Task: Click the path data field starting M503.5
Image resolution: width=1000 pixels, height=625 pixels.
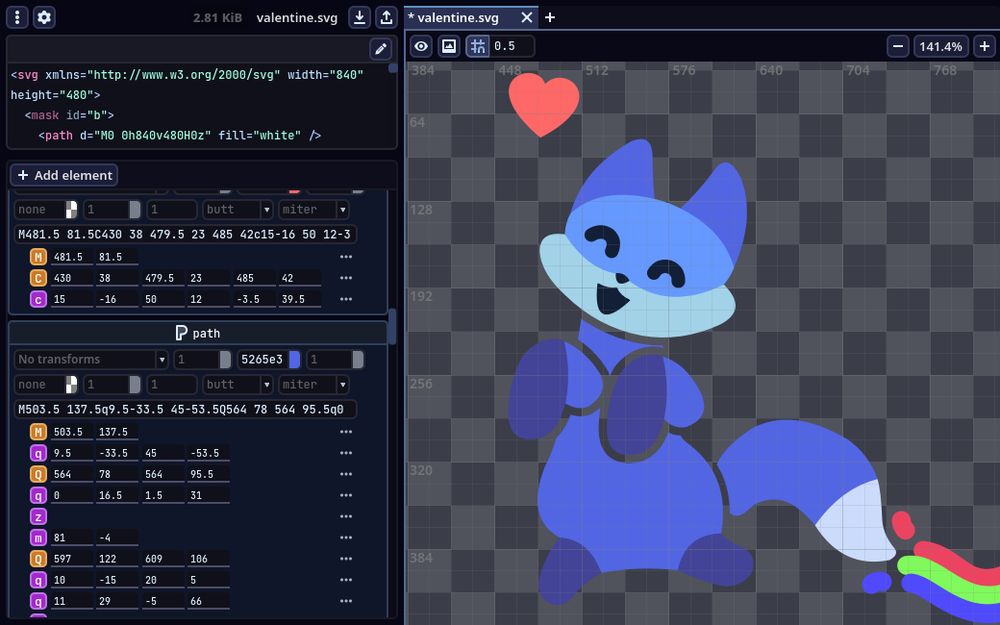Action: (185, 409)
